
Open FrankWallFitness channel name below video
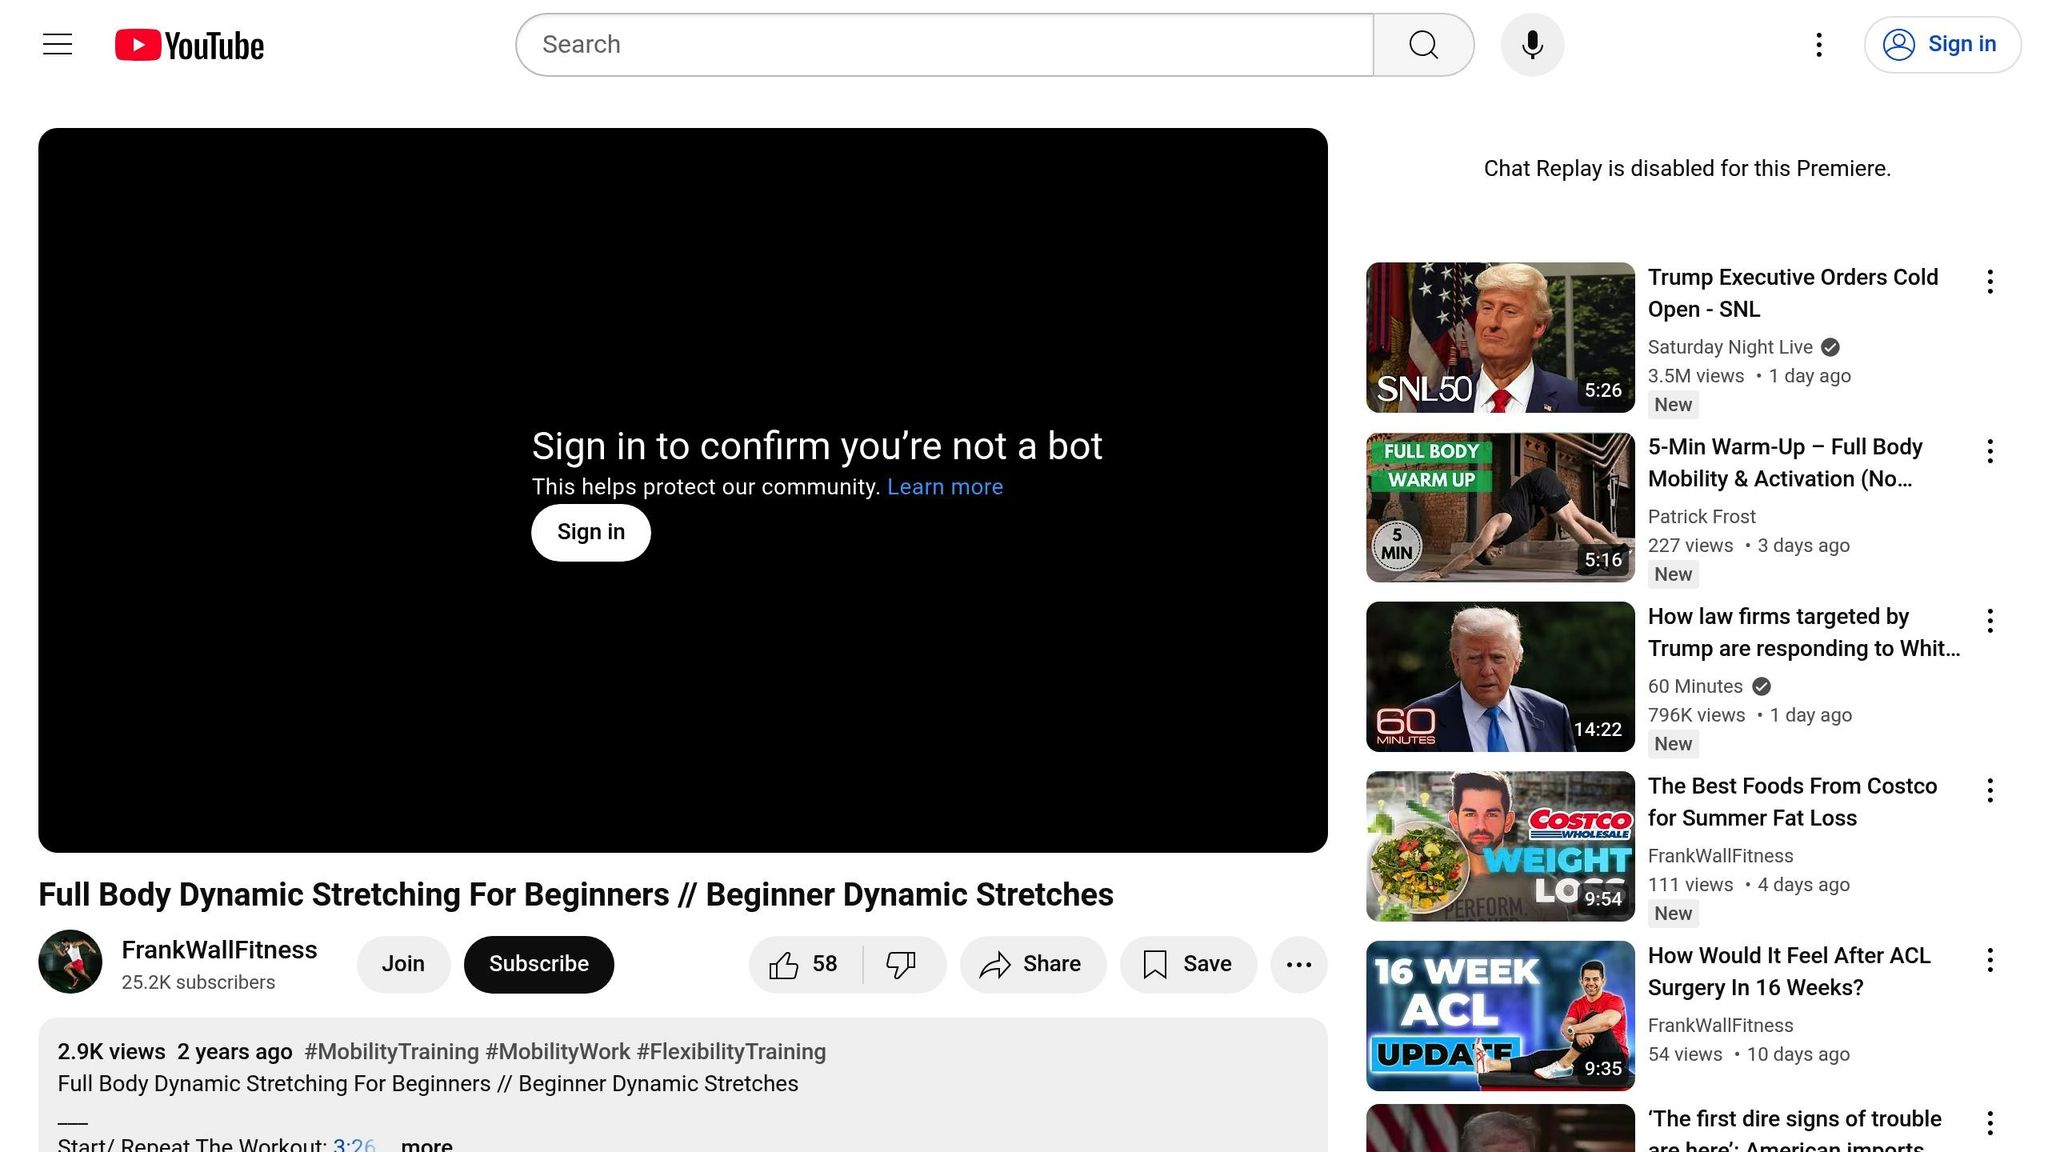[219, 950]
